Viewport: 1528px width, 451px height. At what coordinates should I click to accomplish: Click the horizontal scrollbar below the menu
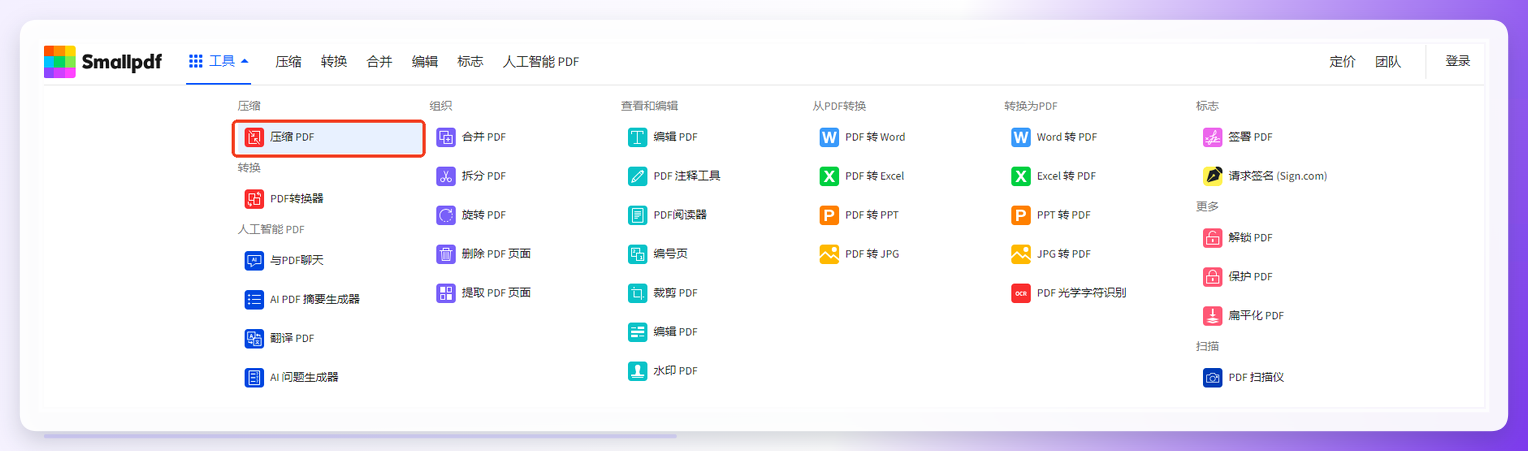pyautogui.click(x=360, y=436)
